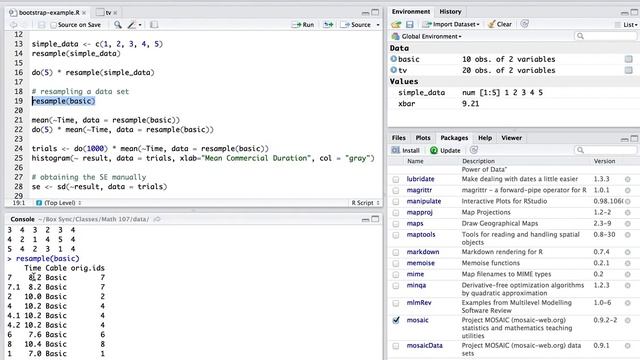Check the mosaicData package checkbox

click(396, 346)
